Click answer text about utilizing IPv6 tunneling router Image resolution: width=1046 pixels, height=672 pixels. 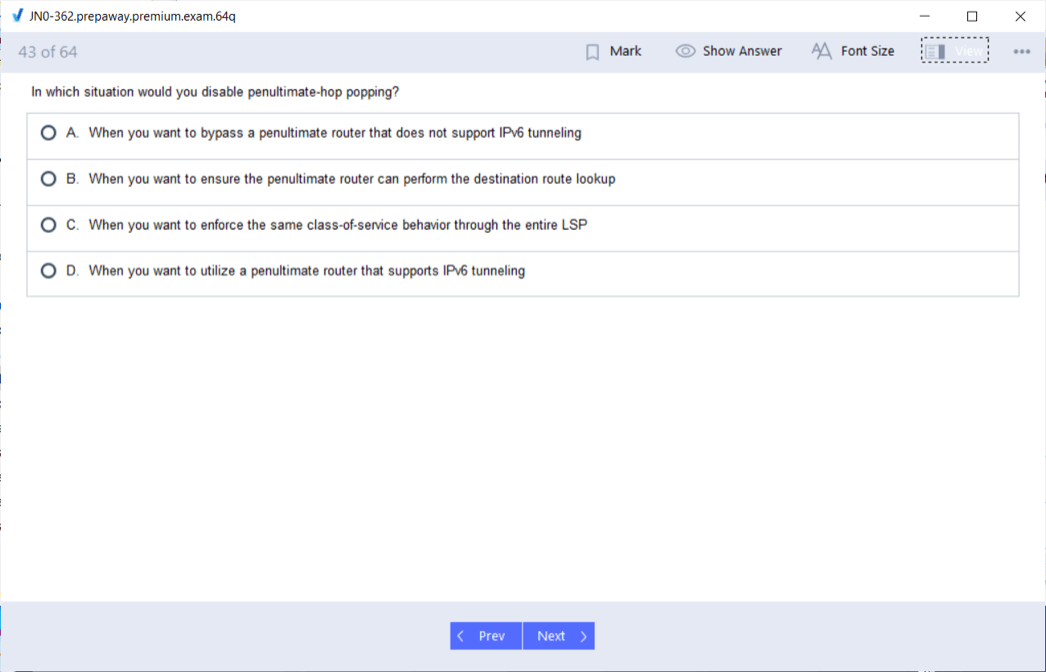pyautogui.click(x=307, y=271)
